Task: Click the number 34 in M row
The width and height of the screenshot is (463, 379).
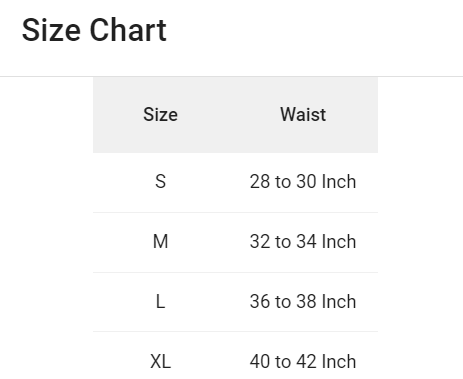Action: pyautogui.click(x=306, y=241)
